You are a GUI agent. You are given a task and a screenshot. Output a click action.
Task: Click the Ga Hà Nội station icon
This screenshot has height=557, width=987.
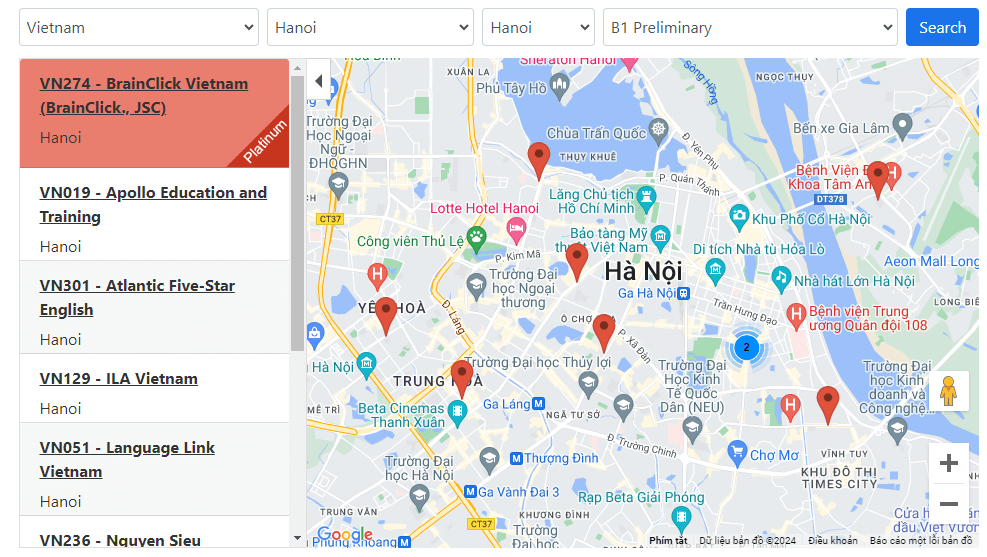(684, 293)
